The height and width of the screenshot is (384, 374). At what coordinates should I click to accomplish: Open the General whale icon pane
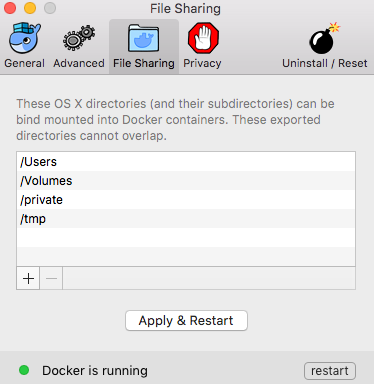[x=24, y=38]
